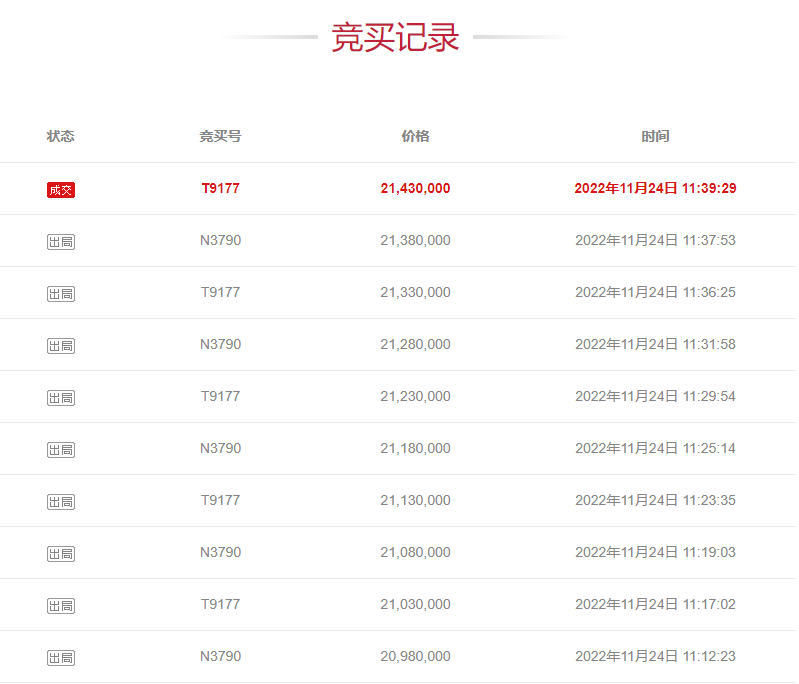799x684 pixels.
Task: Click the 出局 badge for the 20,980,000 bid
Action: tap(61, 658)
